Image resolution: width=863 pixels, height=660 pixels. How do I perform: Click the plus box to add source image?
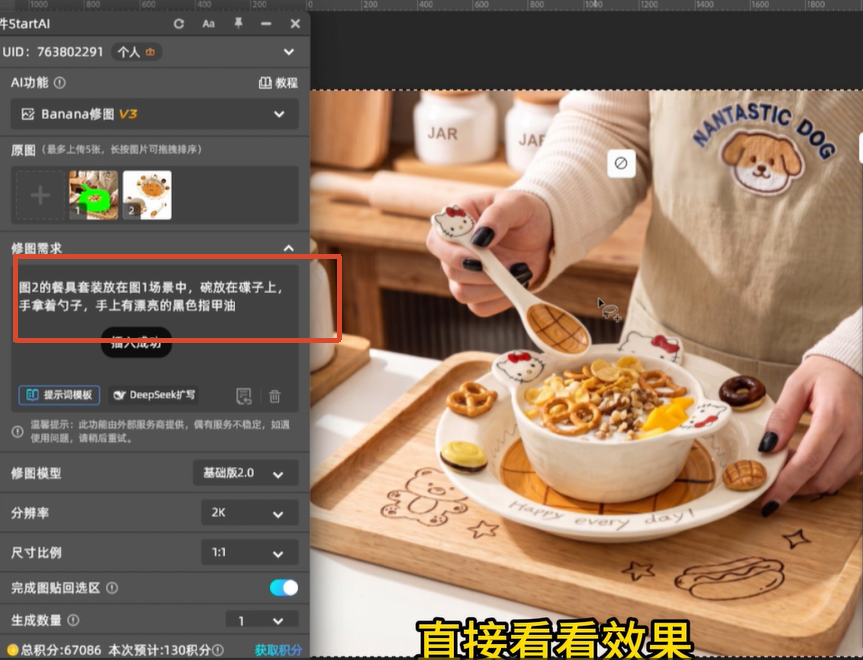click(40, 195)
